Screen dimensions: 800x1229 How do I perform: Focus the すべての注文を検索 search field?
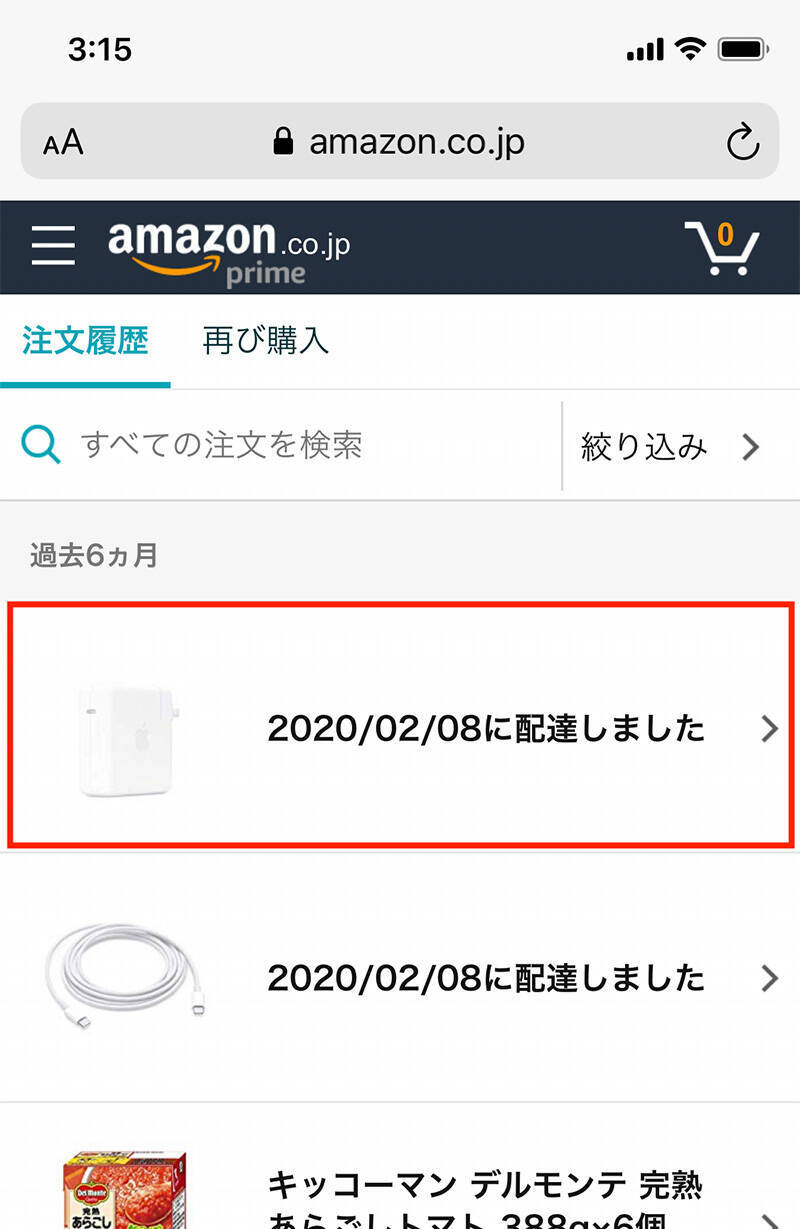[300, 445]
